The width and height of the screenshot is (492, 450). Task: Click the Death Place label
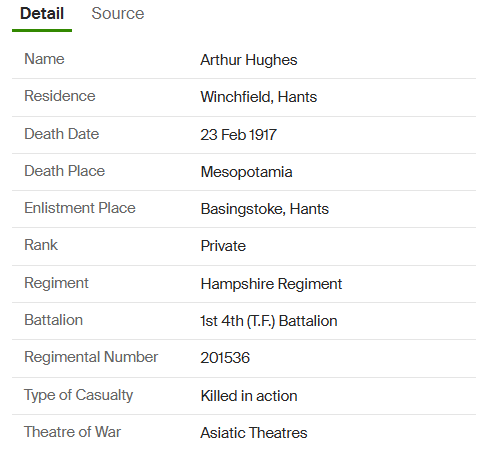(65, 171)
